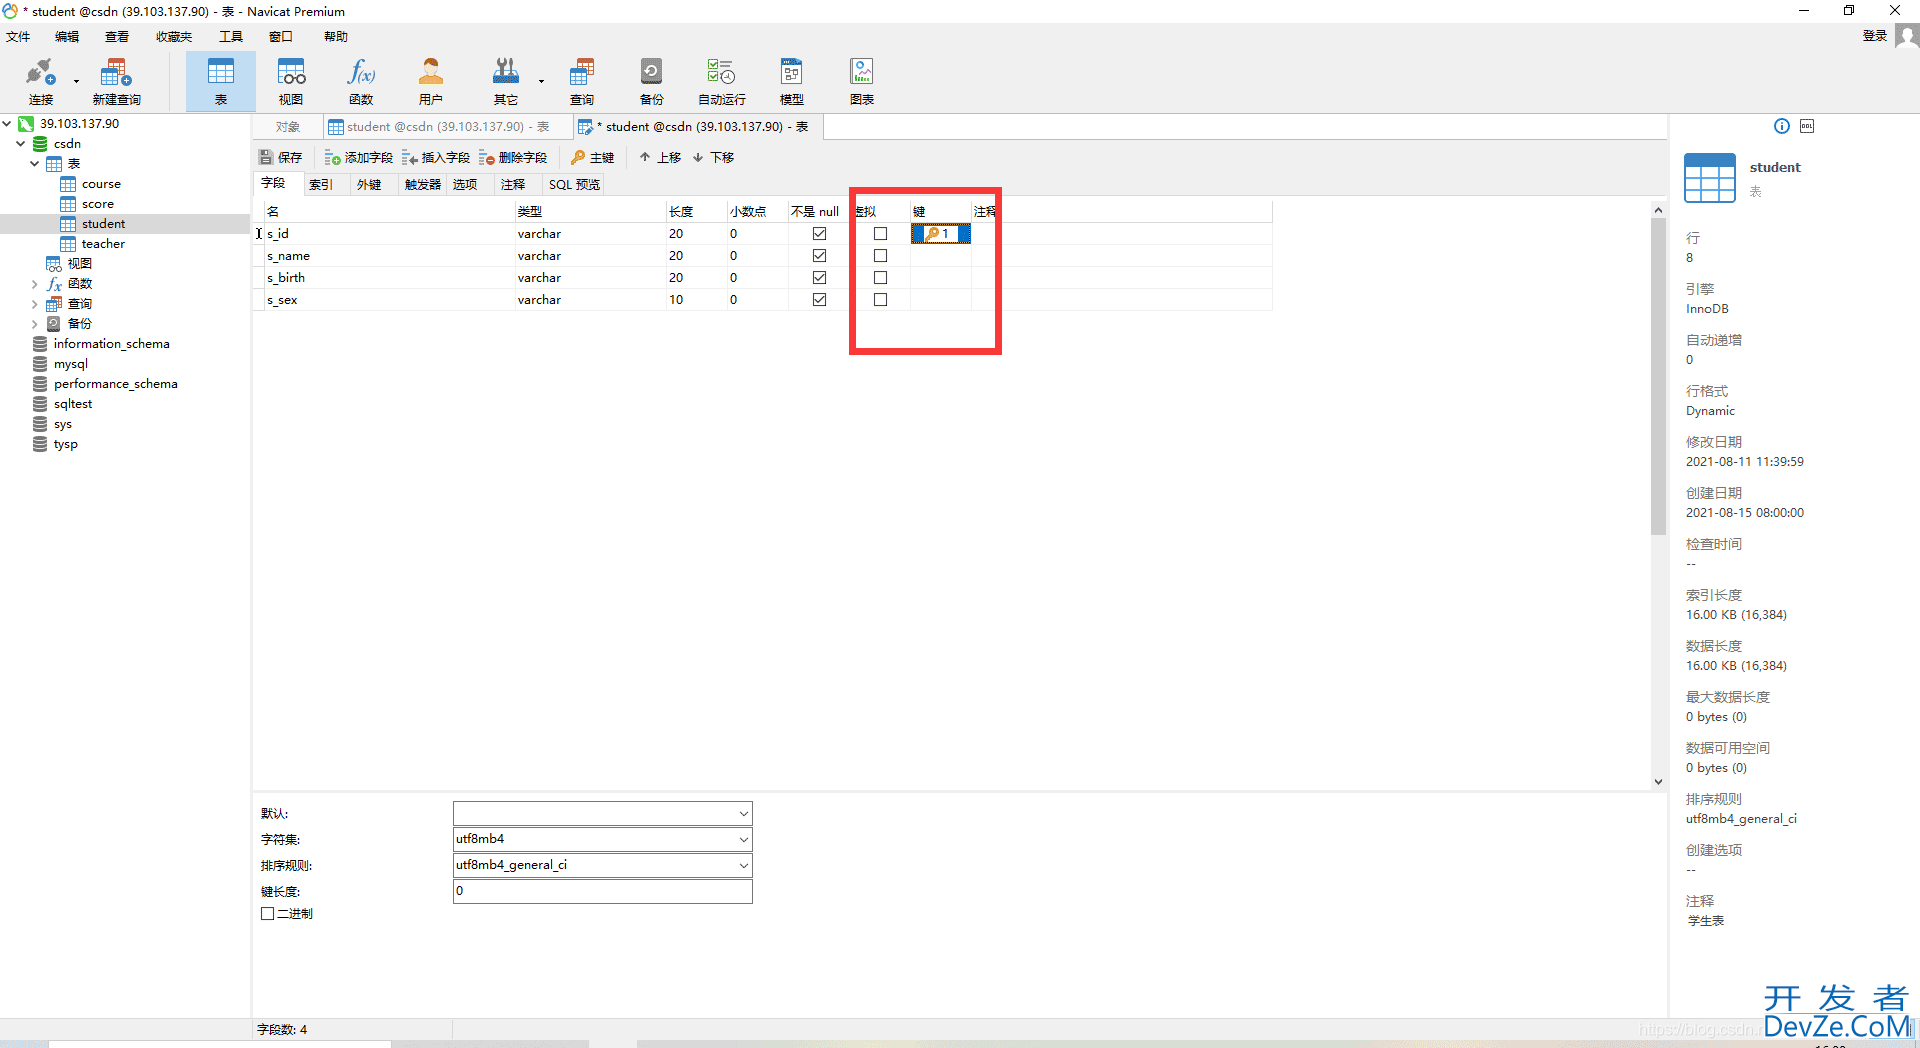1920x1048 pixels.
Task: Click the New Query toolbar icon
Action: tap(116, 80)
